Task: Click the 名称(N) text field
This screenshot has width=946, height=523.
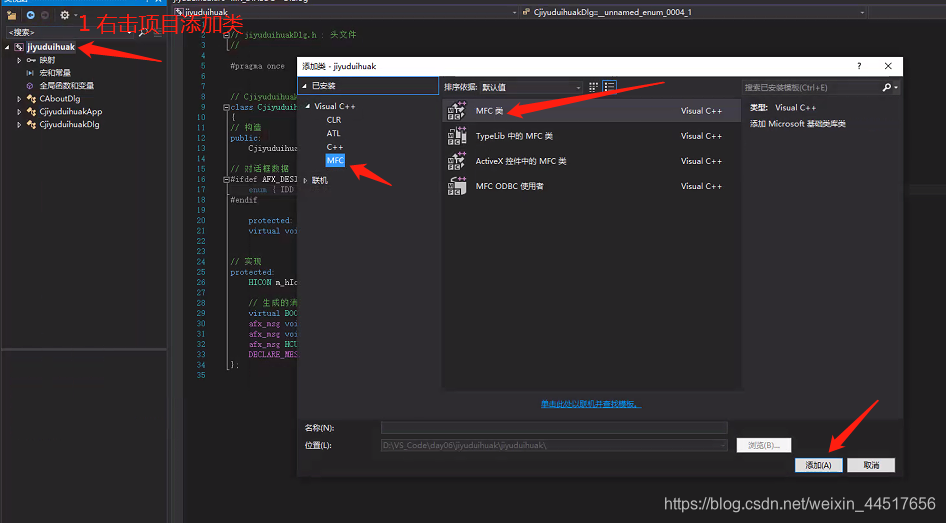Action: (x=554, y=428)
